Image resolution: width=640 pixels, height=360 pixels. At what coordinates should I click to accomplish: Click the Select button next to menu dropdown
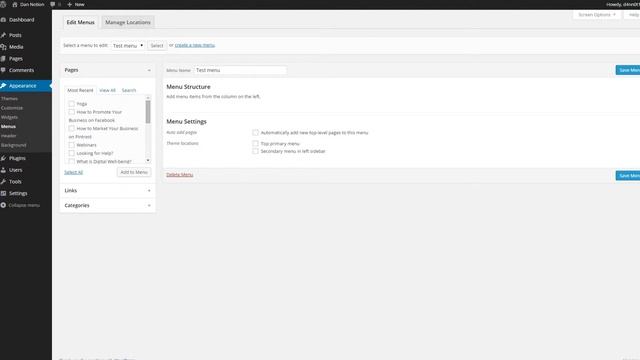coord(157,46)
